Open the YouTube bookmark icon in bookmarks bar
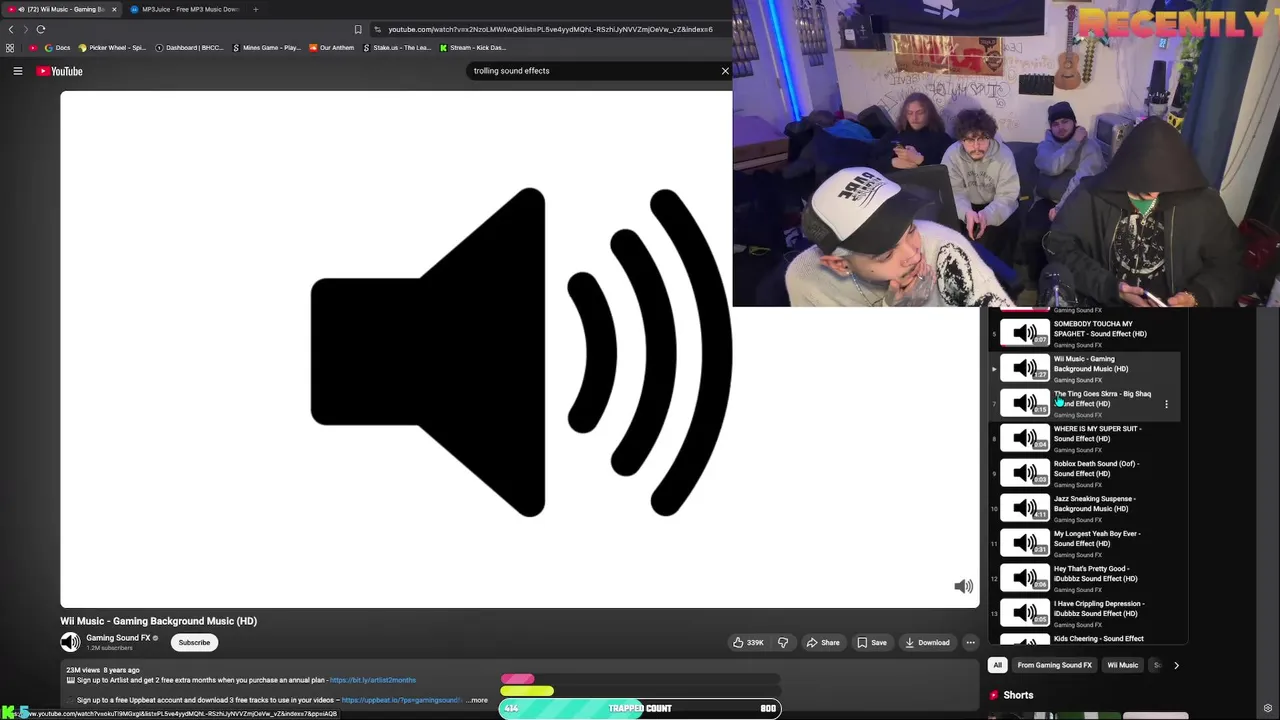 click(x=33, y=48)
